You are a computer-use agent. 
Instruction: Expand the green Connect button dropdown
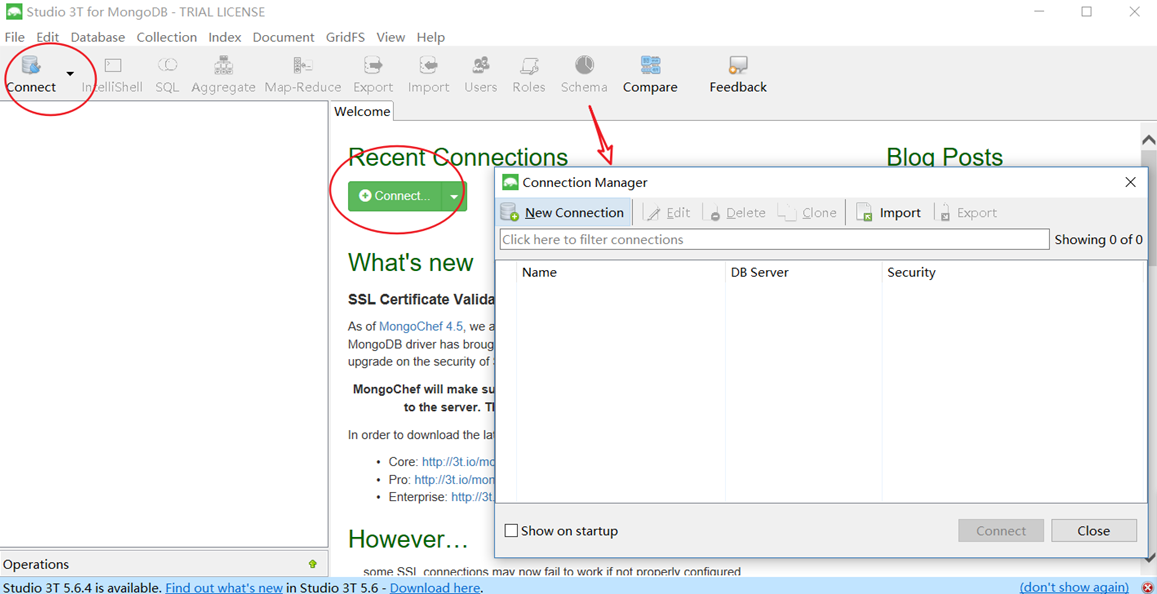[x=455, y=195]
